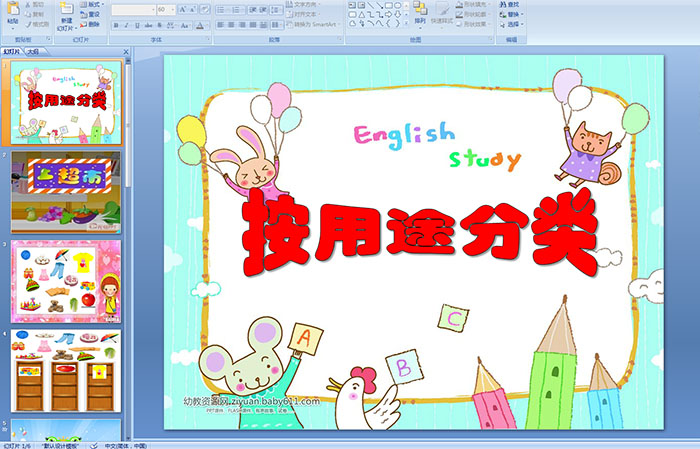Click the Clear Formatting eraser icon
The width and height of the screenshot is (700, 449).
click(x=204, y=9)
